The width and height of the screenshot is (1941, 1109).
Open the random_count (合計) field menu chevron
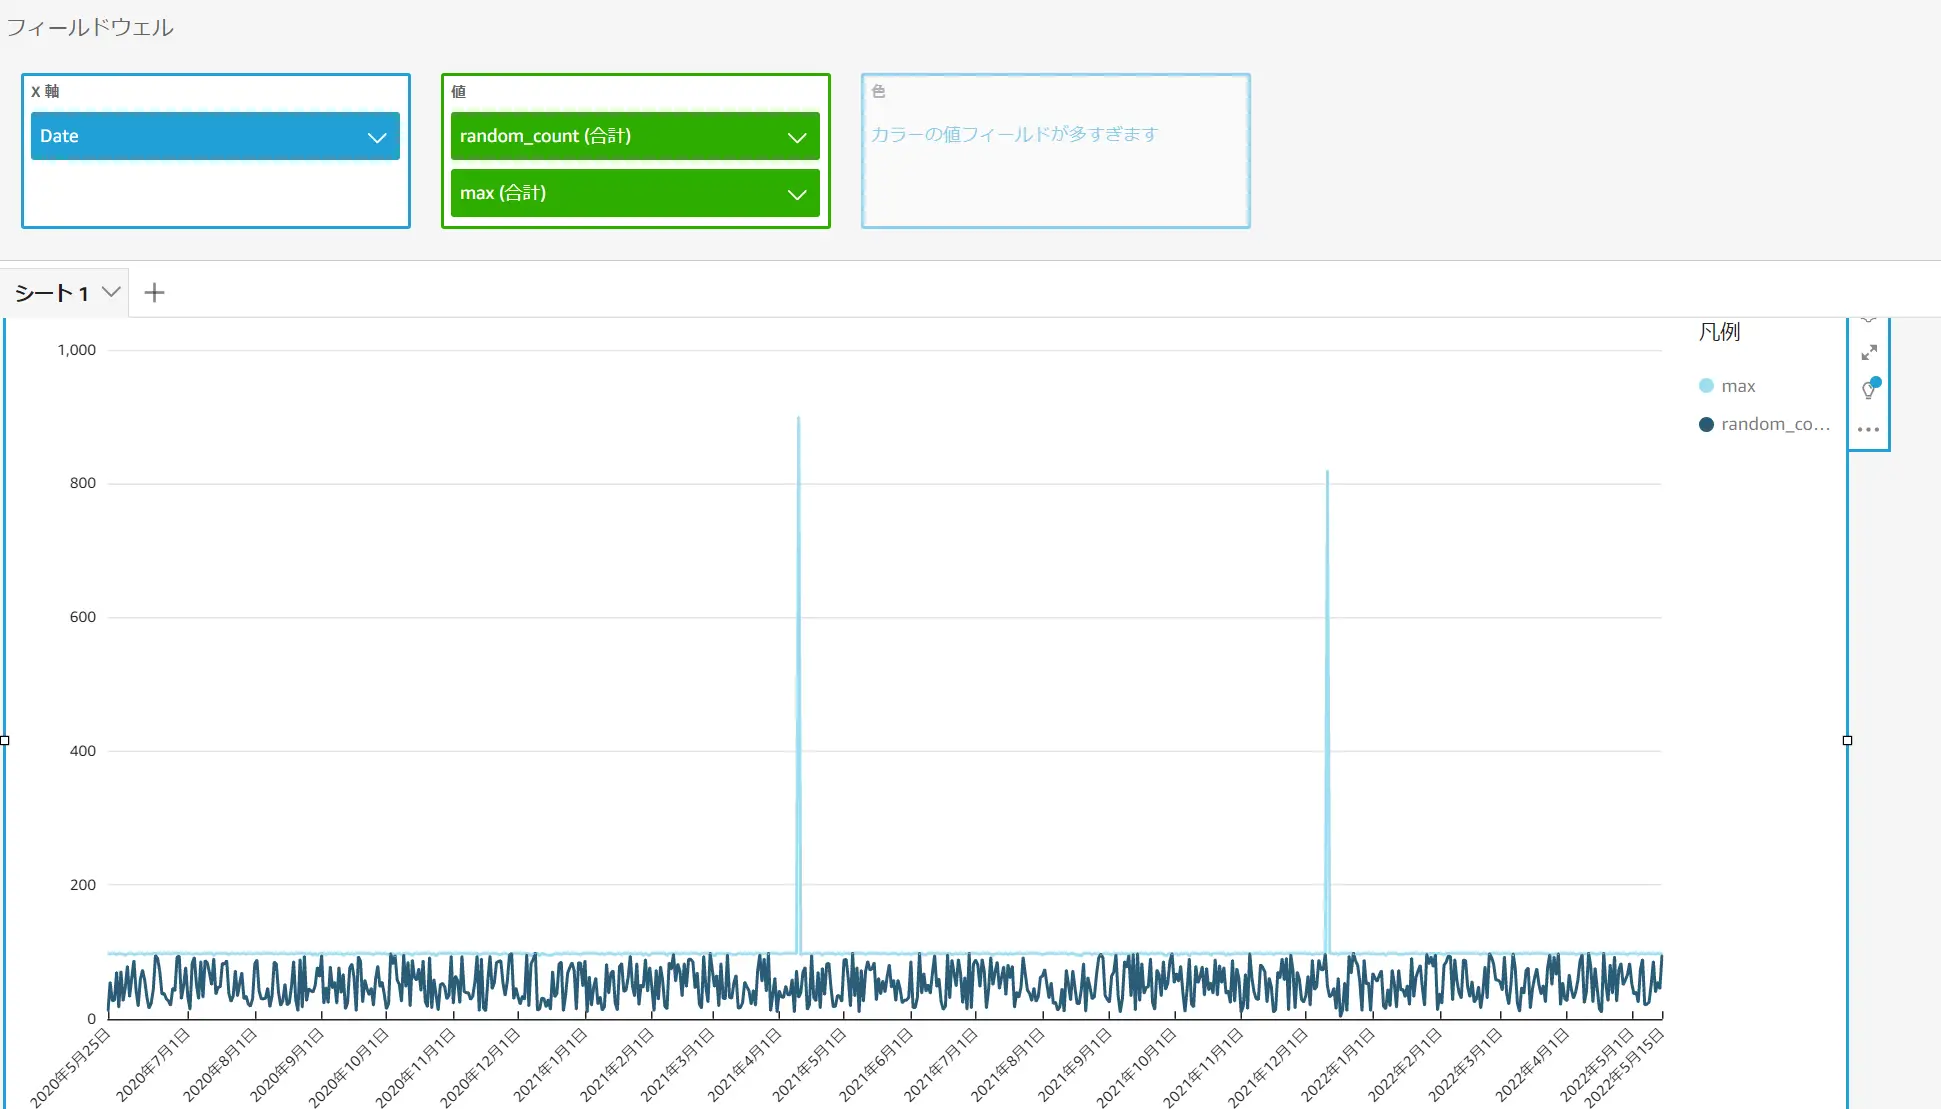coord(797,137)
